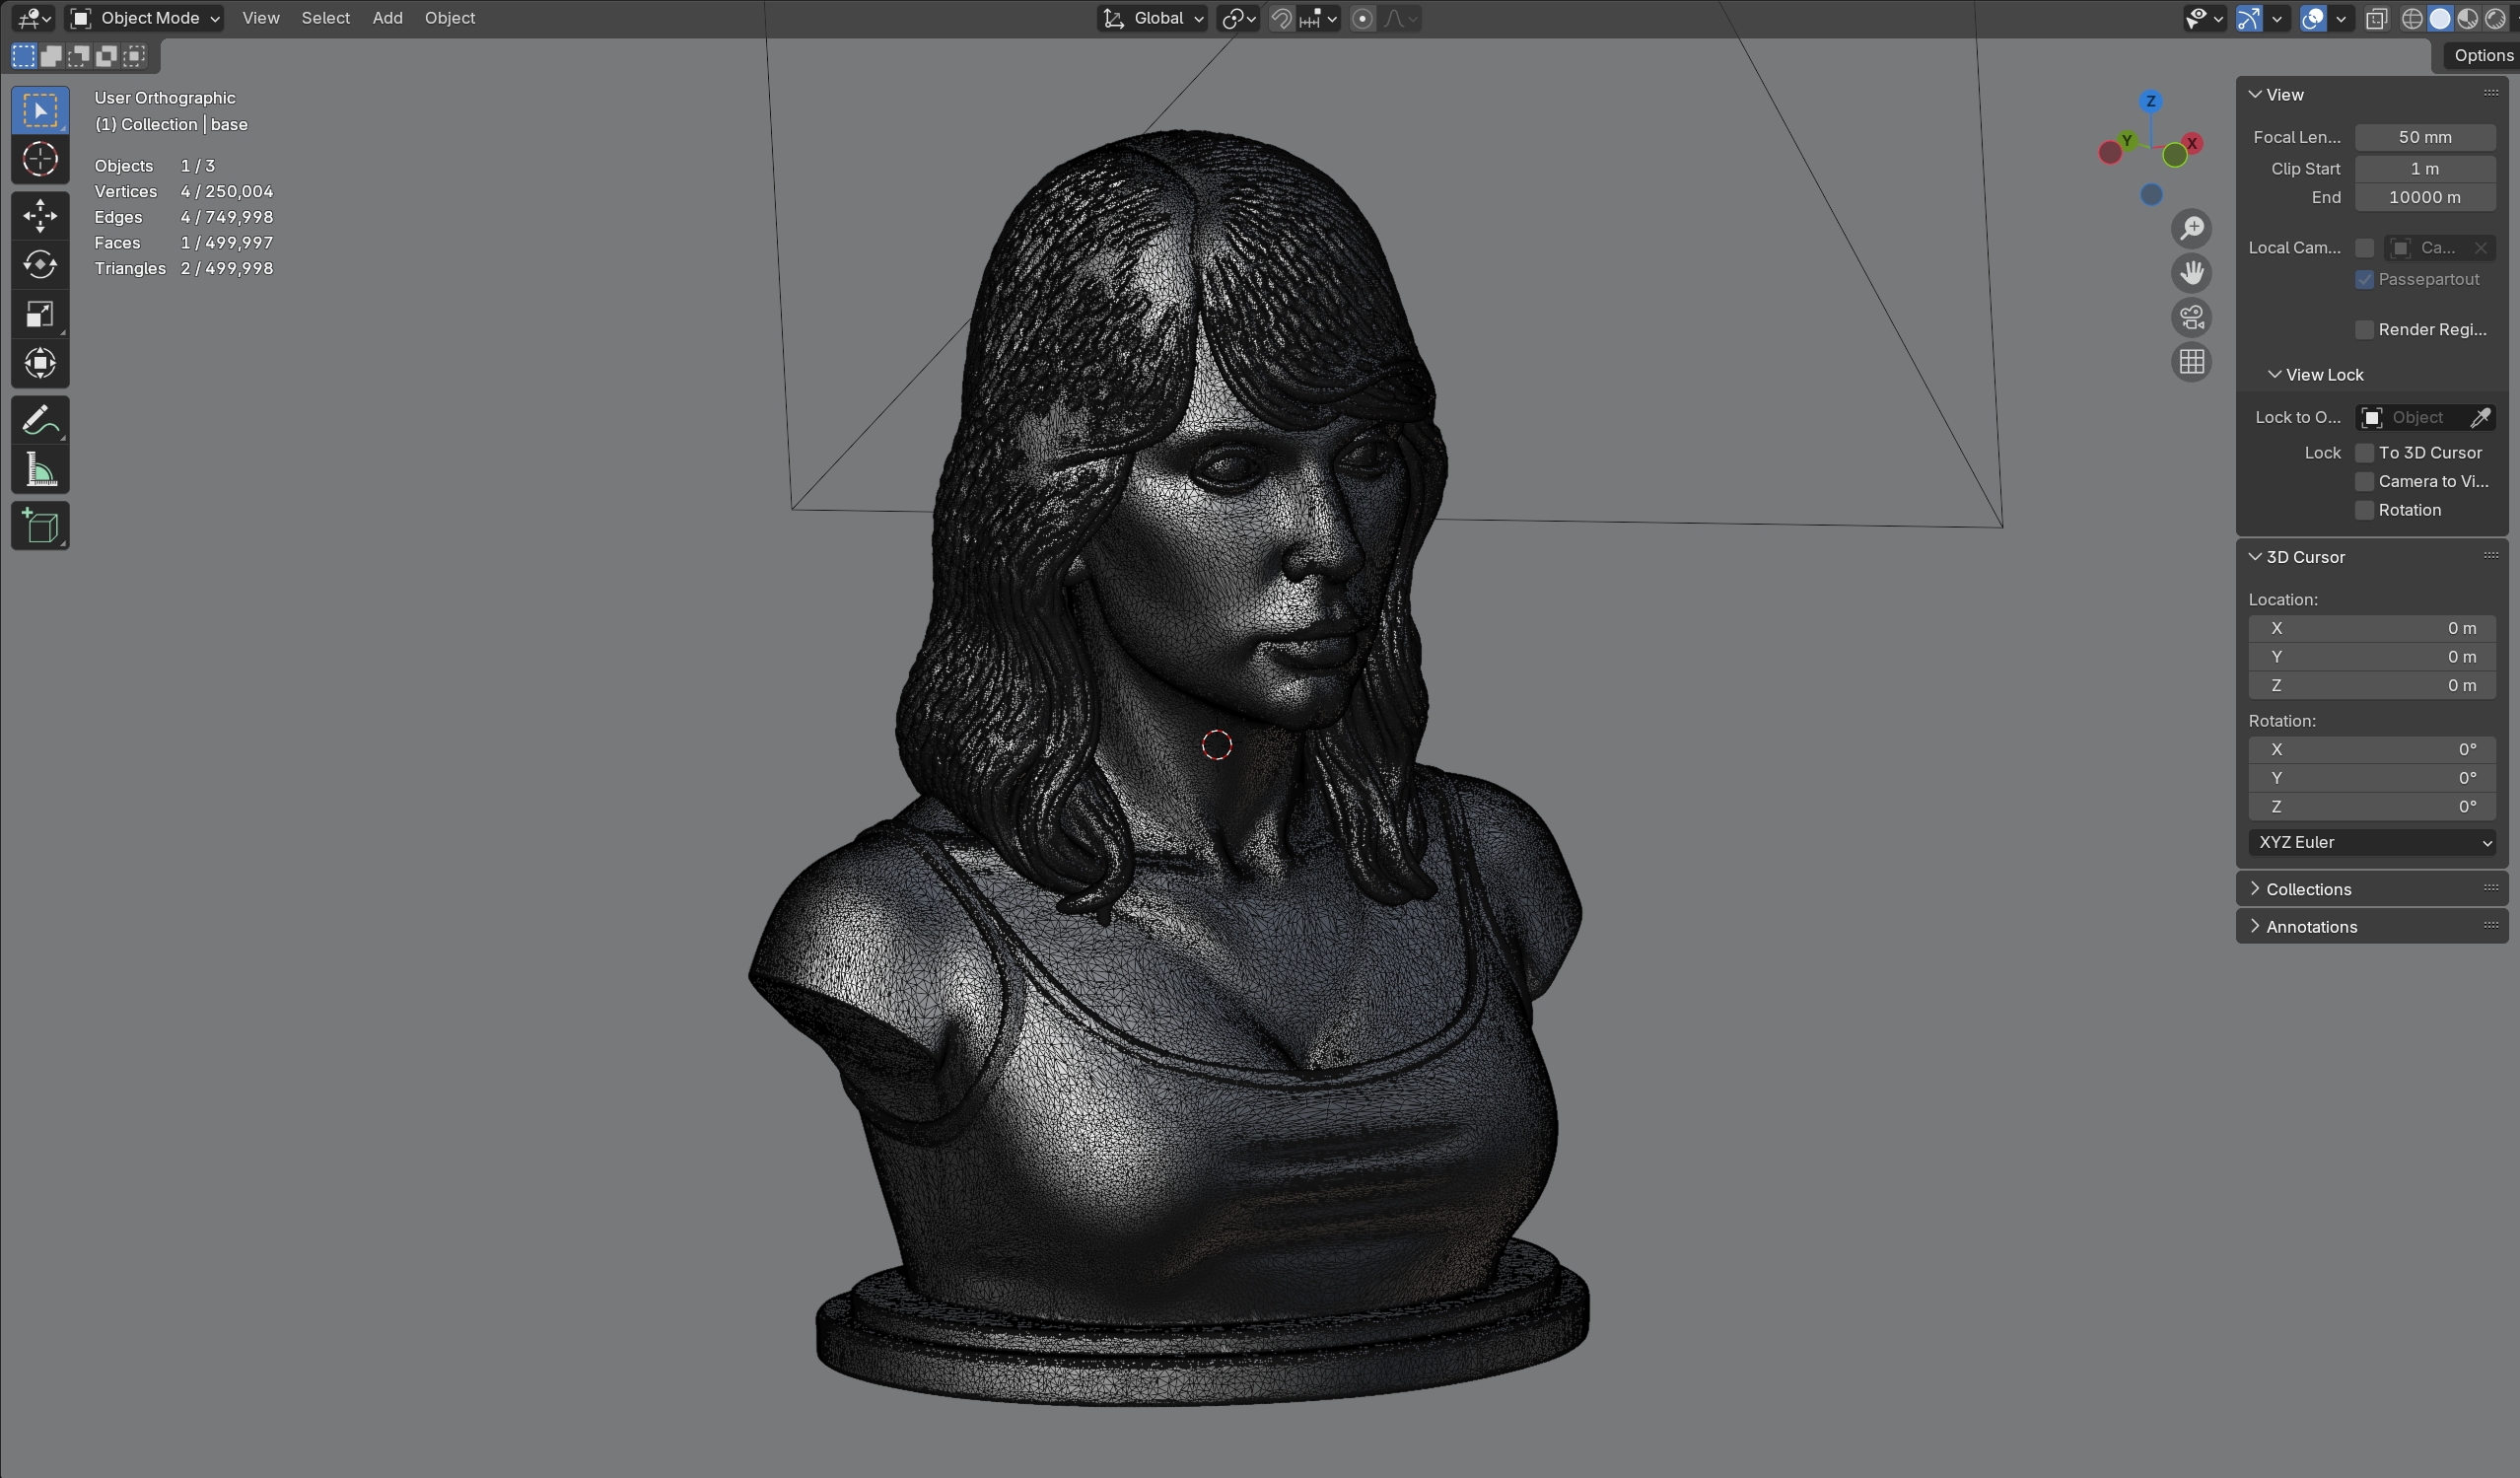Switch to orthographic grid view icon
Screen dimensions: 2520x1478
[2192, 362]
